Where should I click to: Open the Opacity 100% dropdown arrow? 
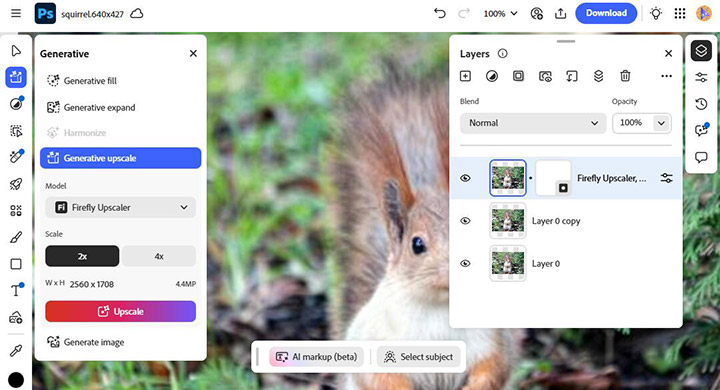[661, 123]
